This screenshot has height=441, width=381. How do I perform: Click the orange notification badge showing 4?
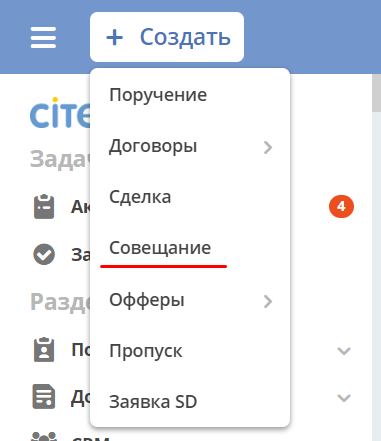(341, 207)
